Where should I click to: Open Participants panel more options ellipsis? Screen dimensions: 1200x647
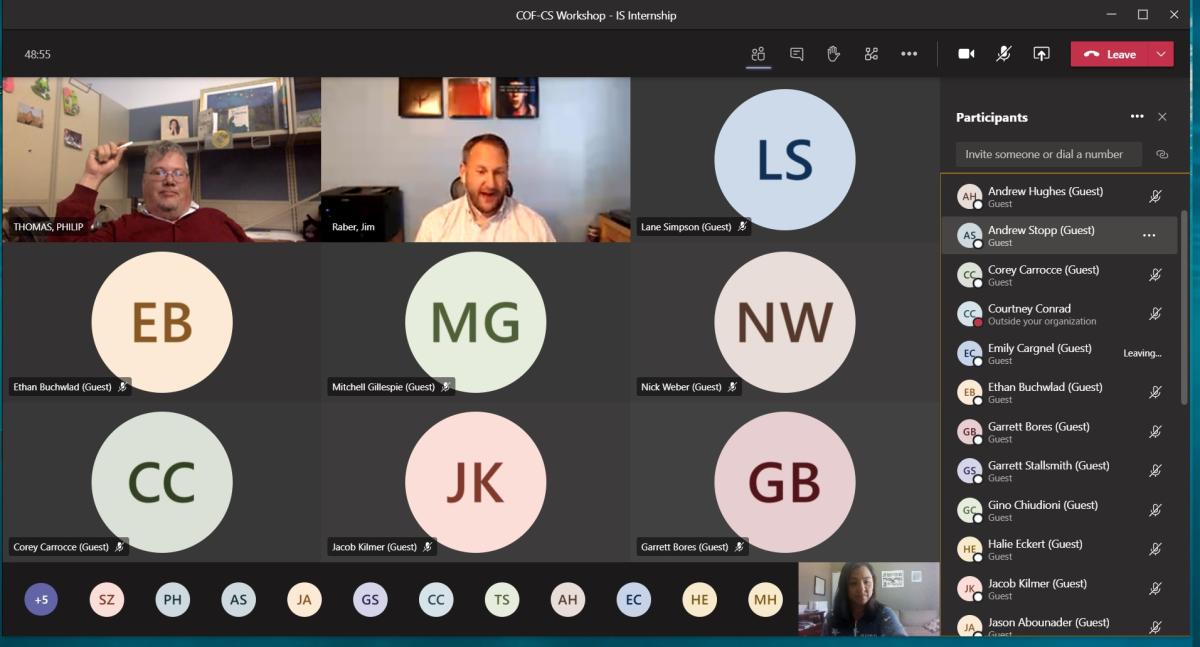1137,117
